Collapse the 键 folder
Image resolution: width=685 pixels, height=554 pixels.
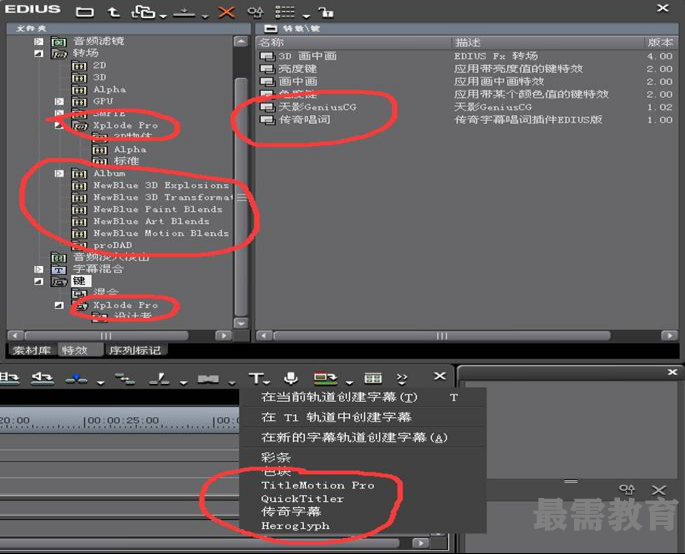pyautogui.click(x=39, y=282)
